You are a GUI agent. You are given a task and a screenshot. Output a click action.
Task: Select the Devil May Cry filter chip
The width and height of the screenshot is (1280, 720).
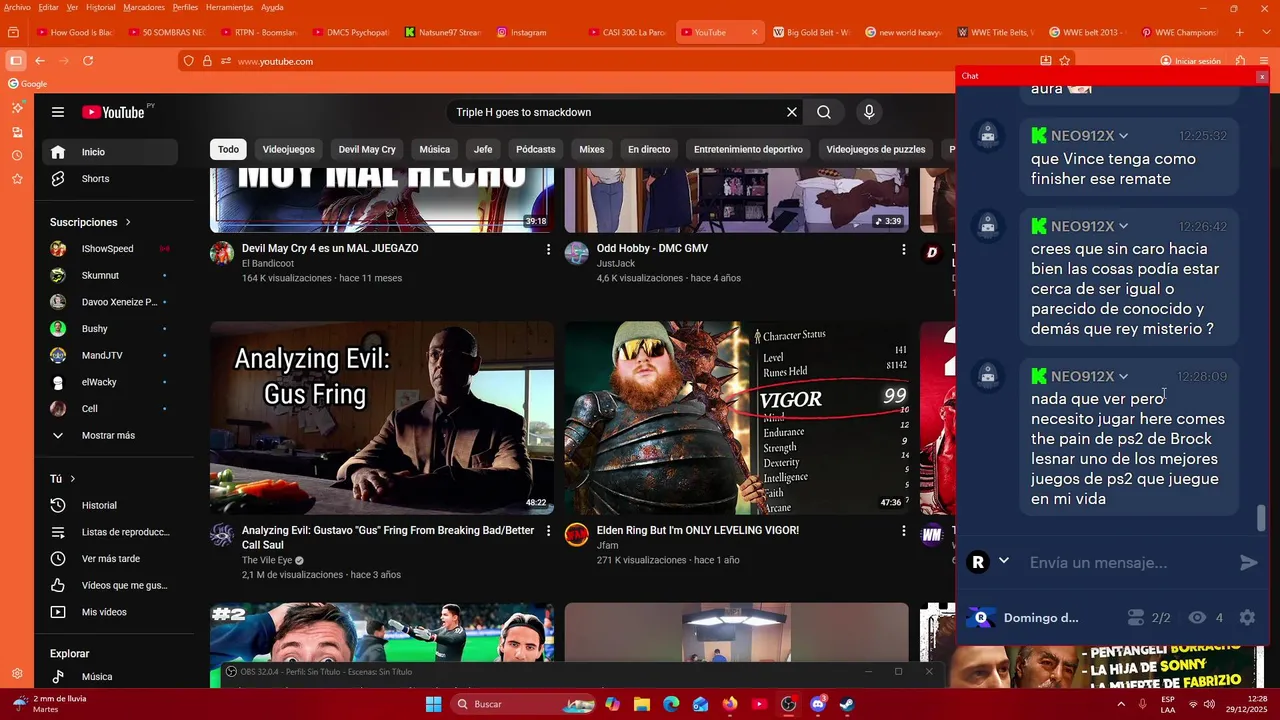367,149
